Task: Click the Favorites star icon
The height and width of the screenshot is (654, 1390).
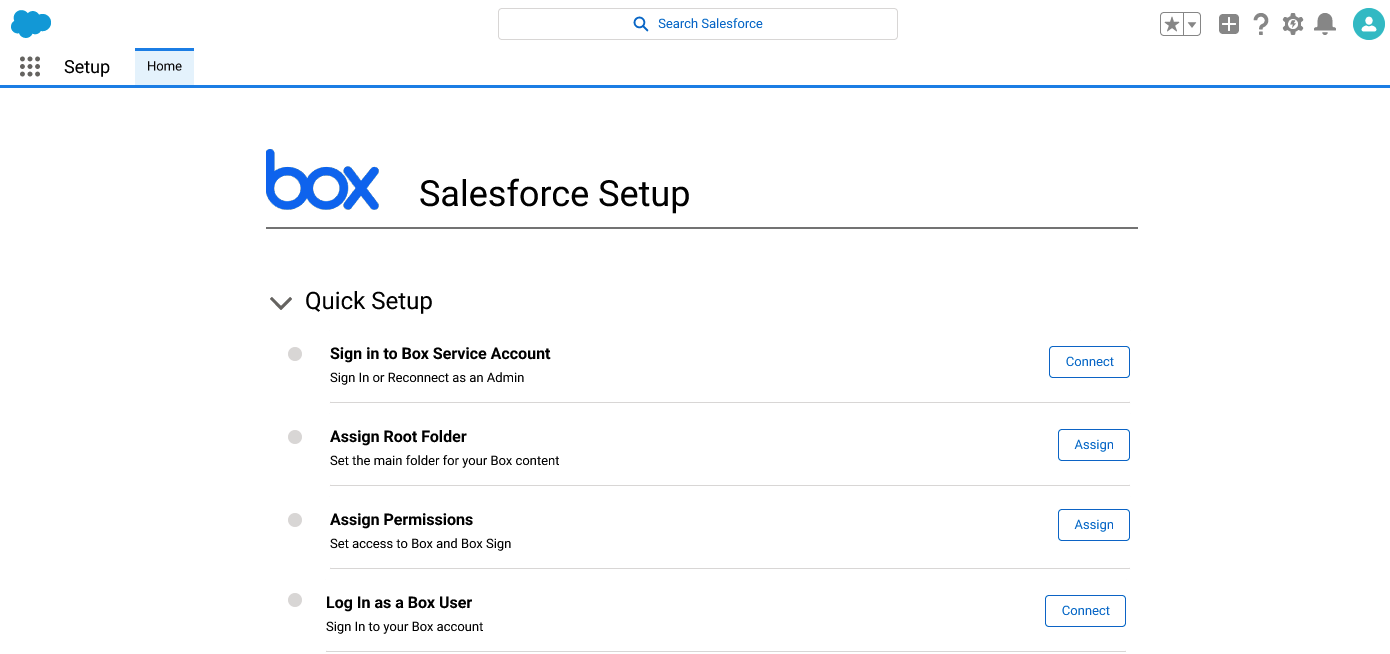Action: (x=1171, y=24)
